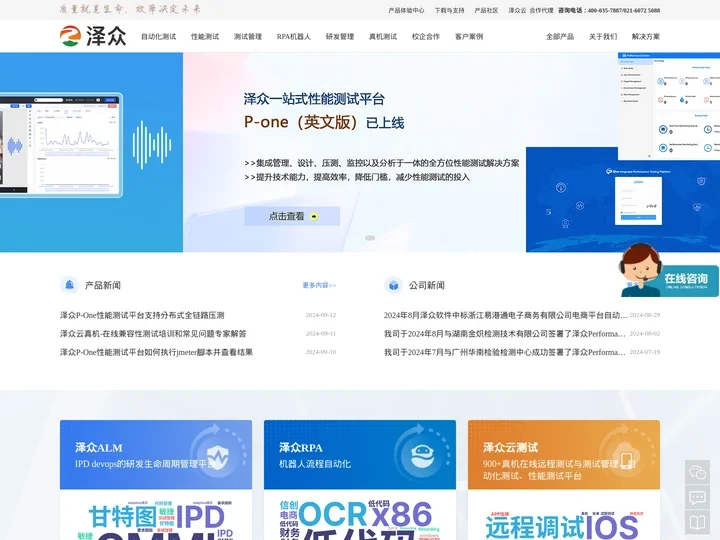Open the 全部产品 menu
720x540 pixels.
click(x=560, y=37)
